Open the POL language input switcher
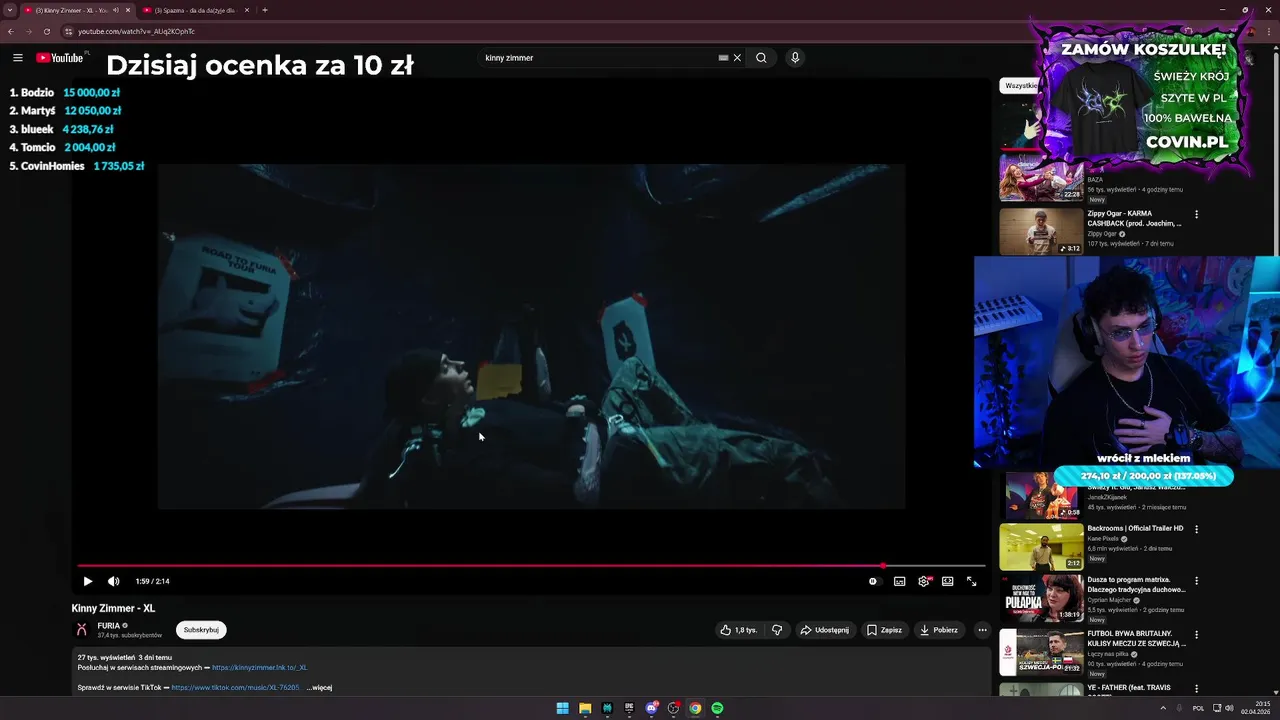 point(1198,708)
